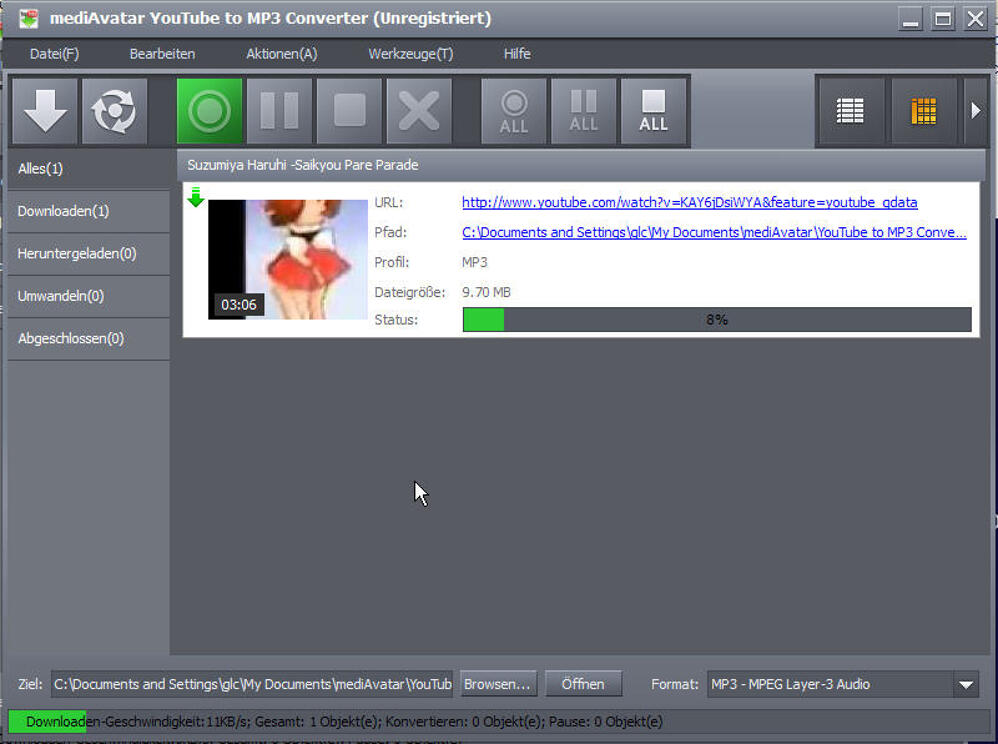Image resolution: width=998 pixels, height=744 pixels.
Task: Stop the selected download task
Action: pos(349,111)
